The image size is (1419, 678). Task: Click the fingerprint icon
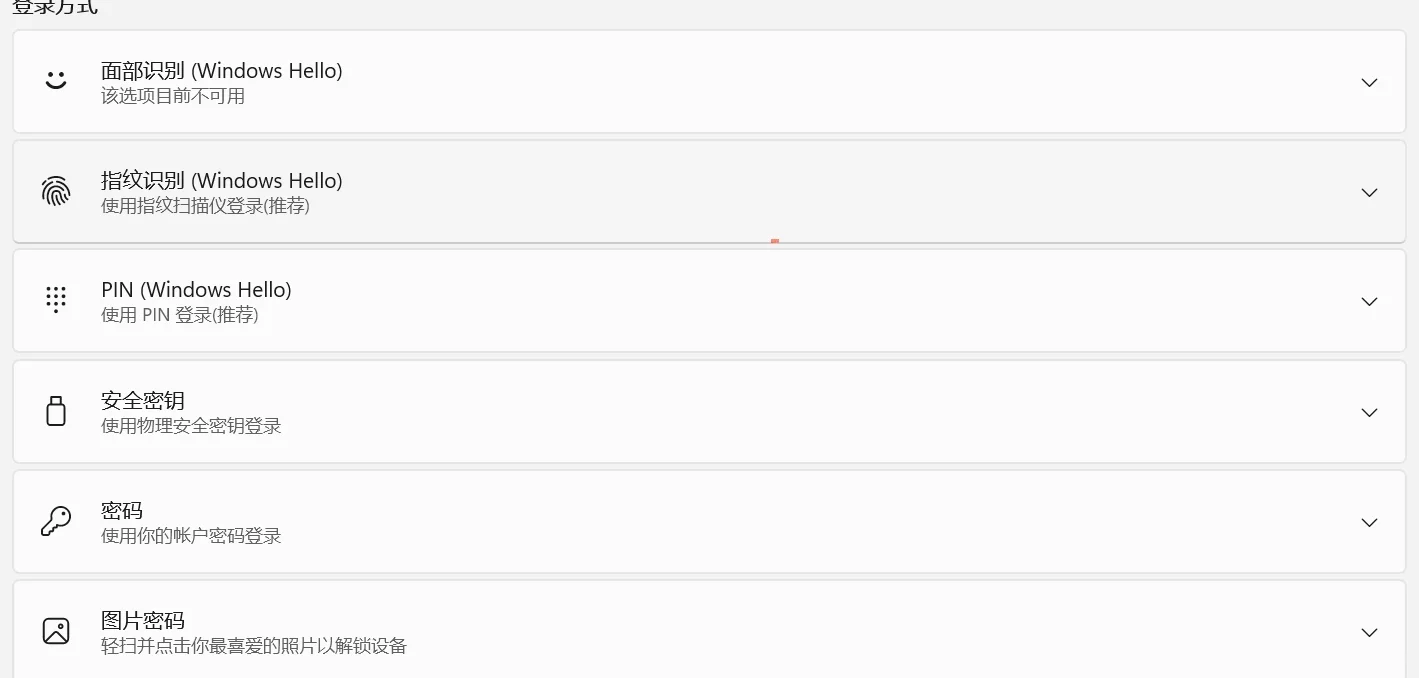(x=56, y=191)
